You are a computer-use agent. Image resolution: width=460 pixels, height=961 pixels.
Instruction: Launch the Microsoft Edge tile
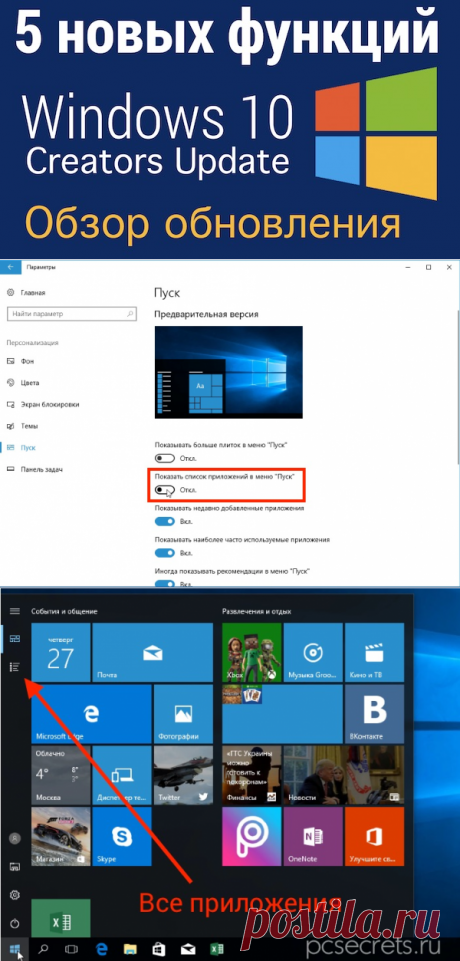[x=91, y=714]
